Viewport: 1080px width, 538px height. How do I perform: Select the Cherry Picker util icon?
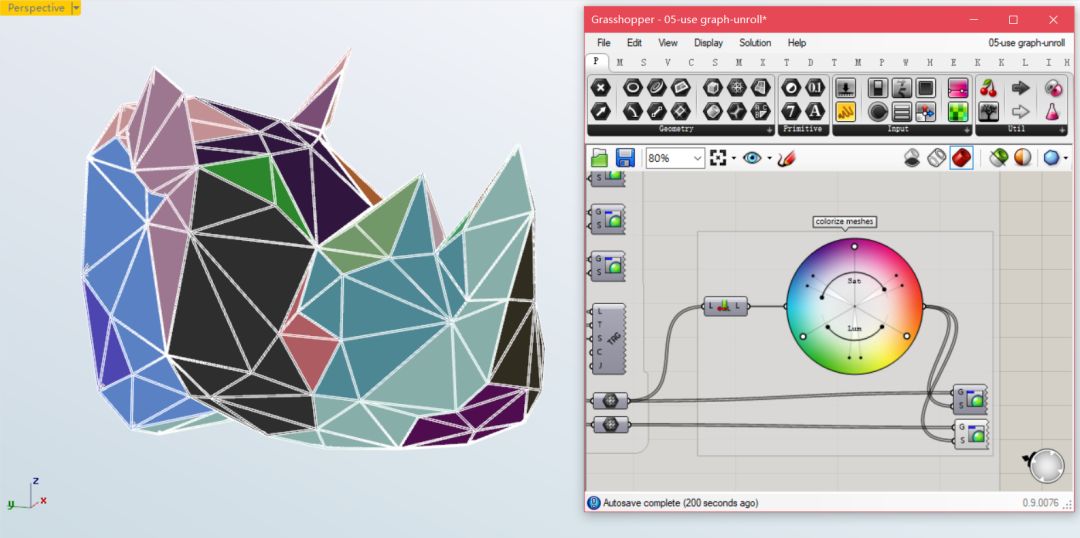coord(988,88)
